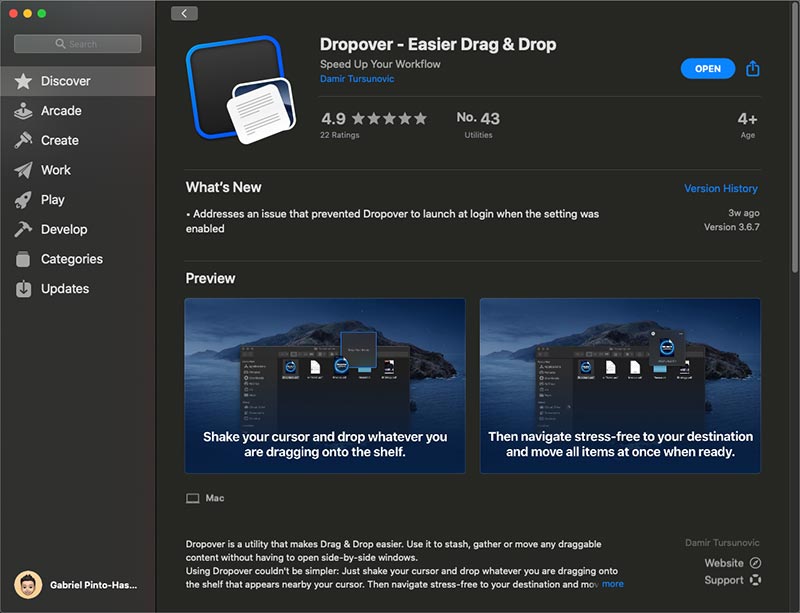800x613 pixels.
Task: Select the Updates sidebar label
Action: [65, 289]
